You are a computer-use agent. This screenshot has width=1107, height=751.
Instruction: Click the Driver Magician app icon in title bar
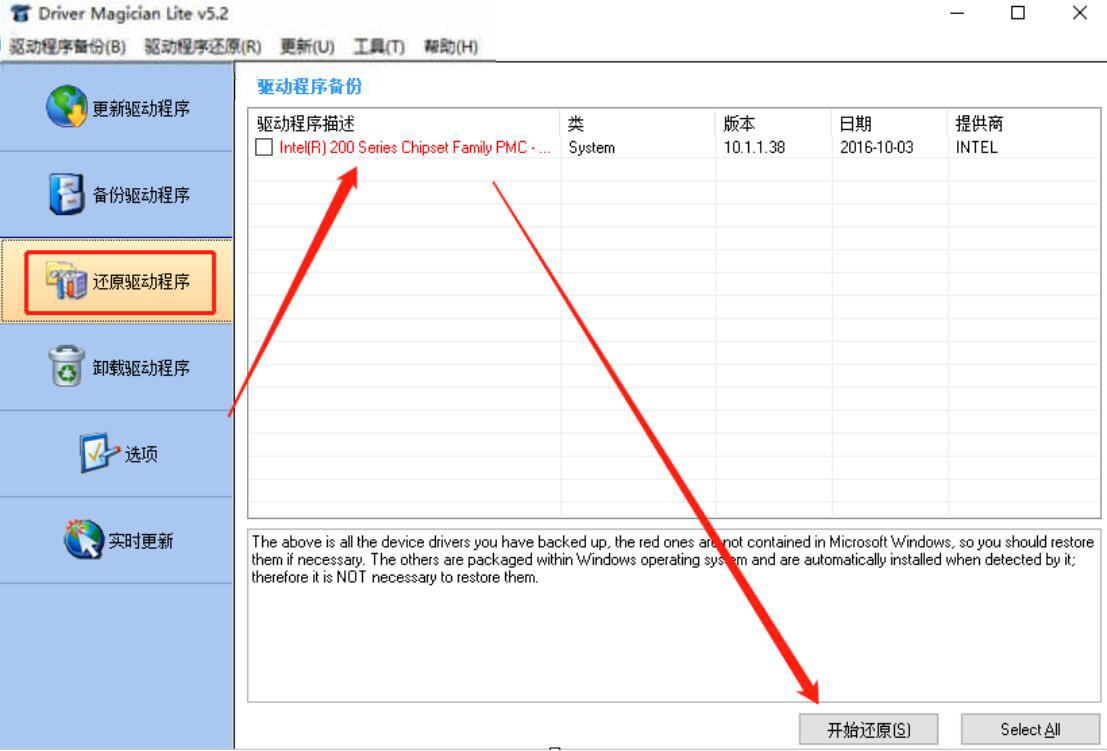point(21,13)
